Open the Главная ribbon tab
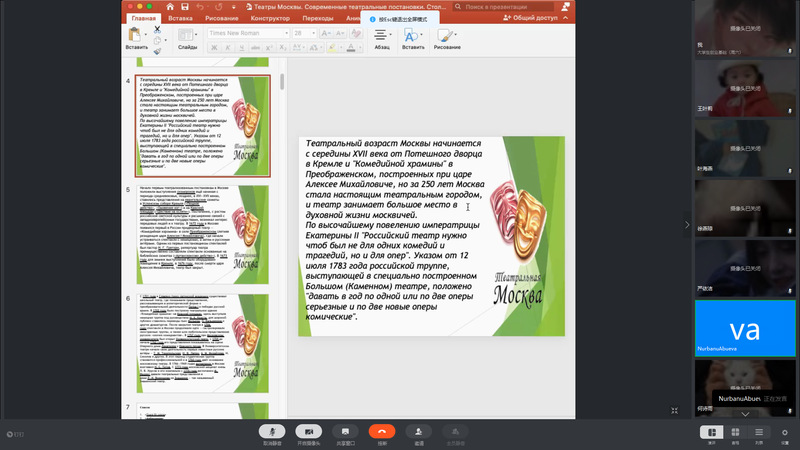This screenshot has height=450, width=800. (x=144, y=18)
